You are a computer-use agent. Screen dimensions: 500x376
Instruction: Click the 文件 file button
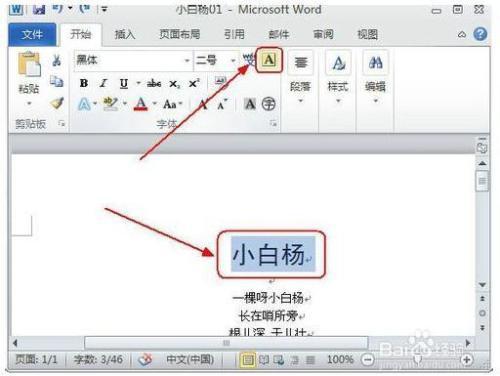(32, 34)
